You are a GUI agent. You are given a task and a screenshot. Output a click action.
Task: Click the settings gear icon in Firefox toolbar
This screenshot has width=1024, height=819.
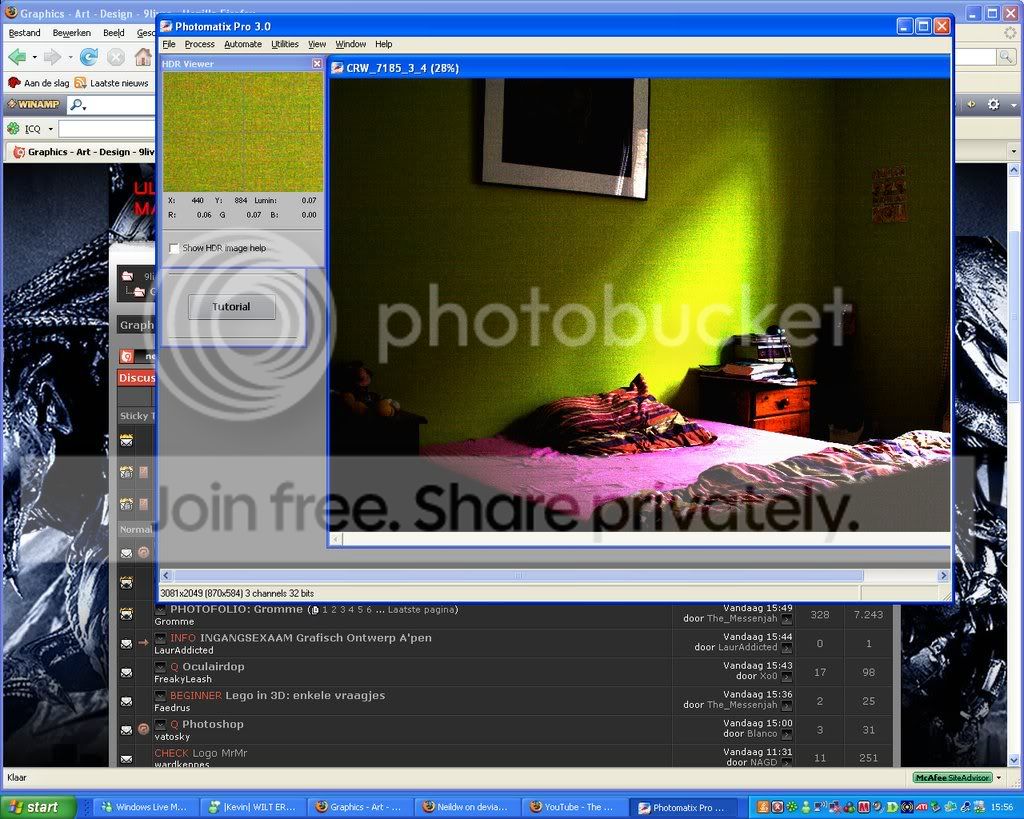click(x=993, y=104)
